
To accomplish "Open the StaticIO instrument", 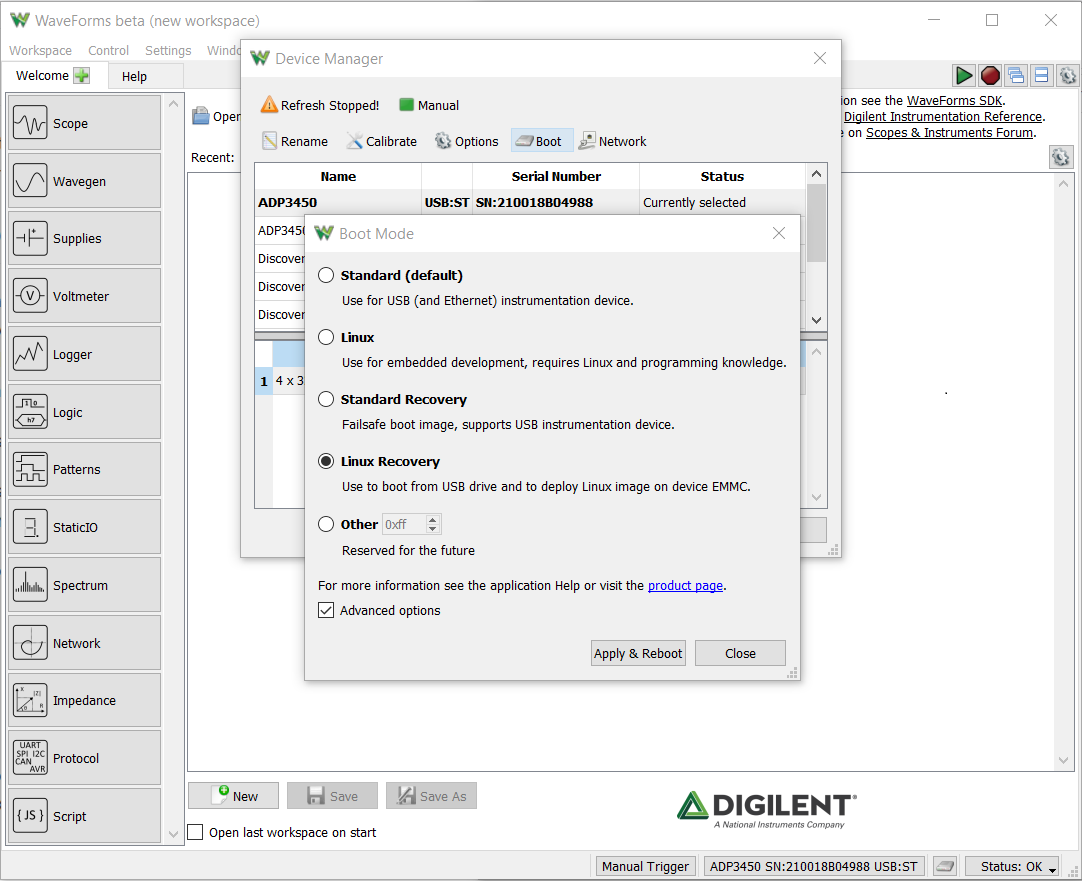I will tap(84, 528).
